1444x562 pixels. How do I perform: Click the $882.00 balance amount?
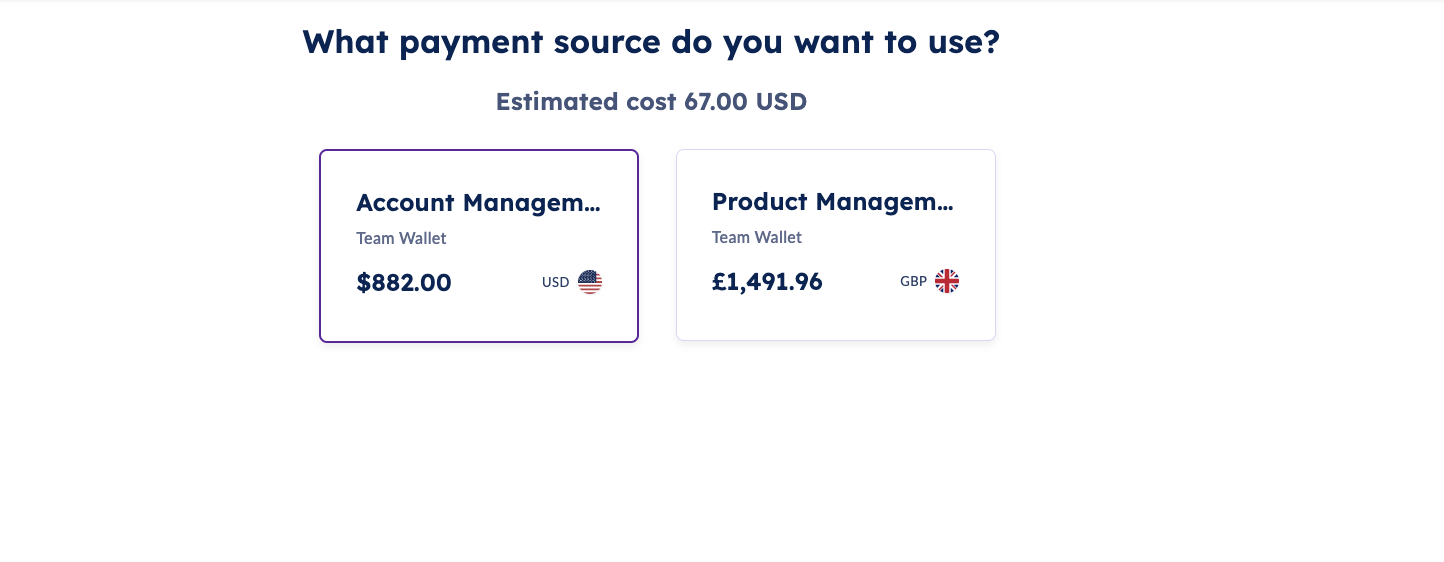click(404, 283)
